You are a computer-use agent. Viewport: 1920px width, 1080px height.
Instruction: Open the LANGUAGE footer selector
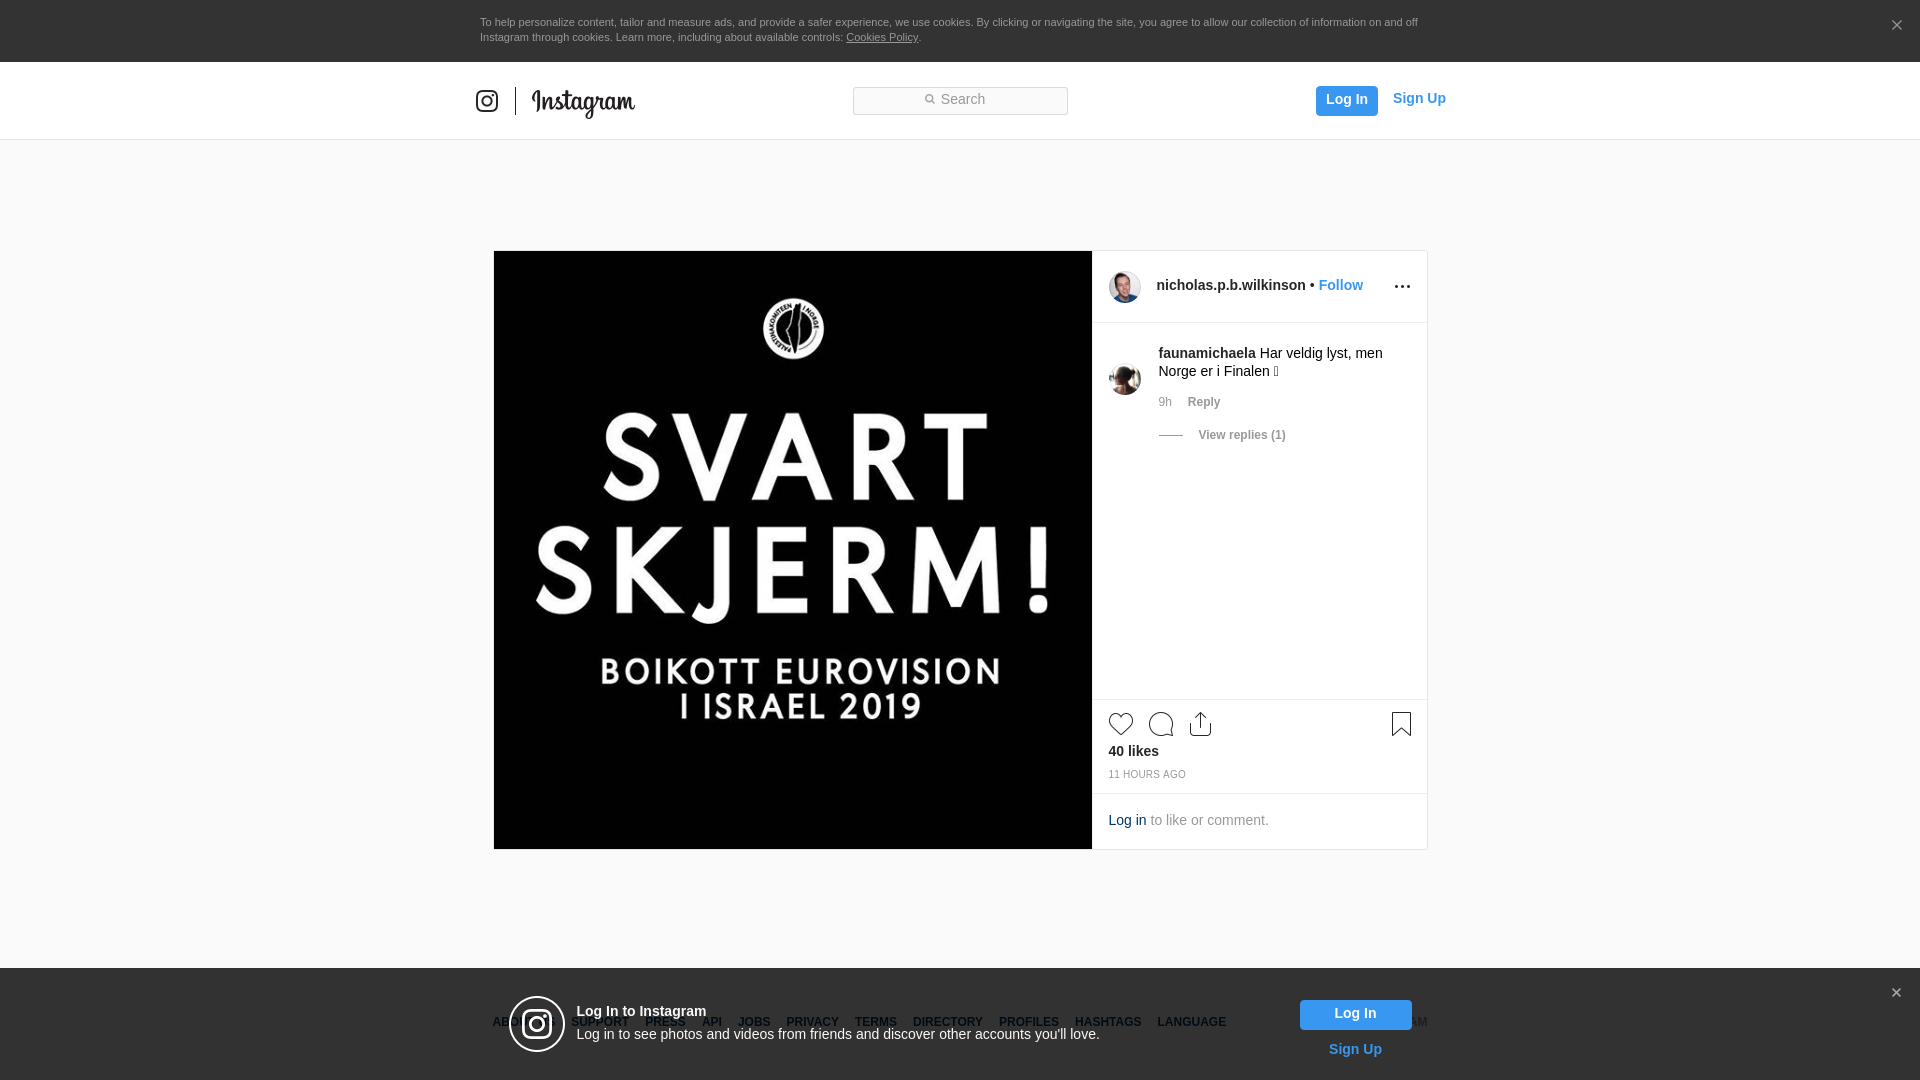pos(1192,1022)
